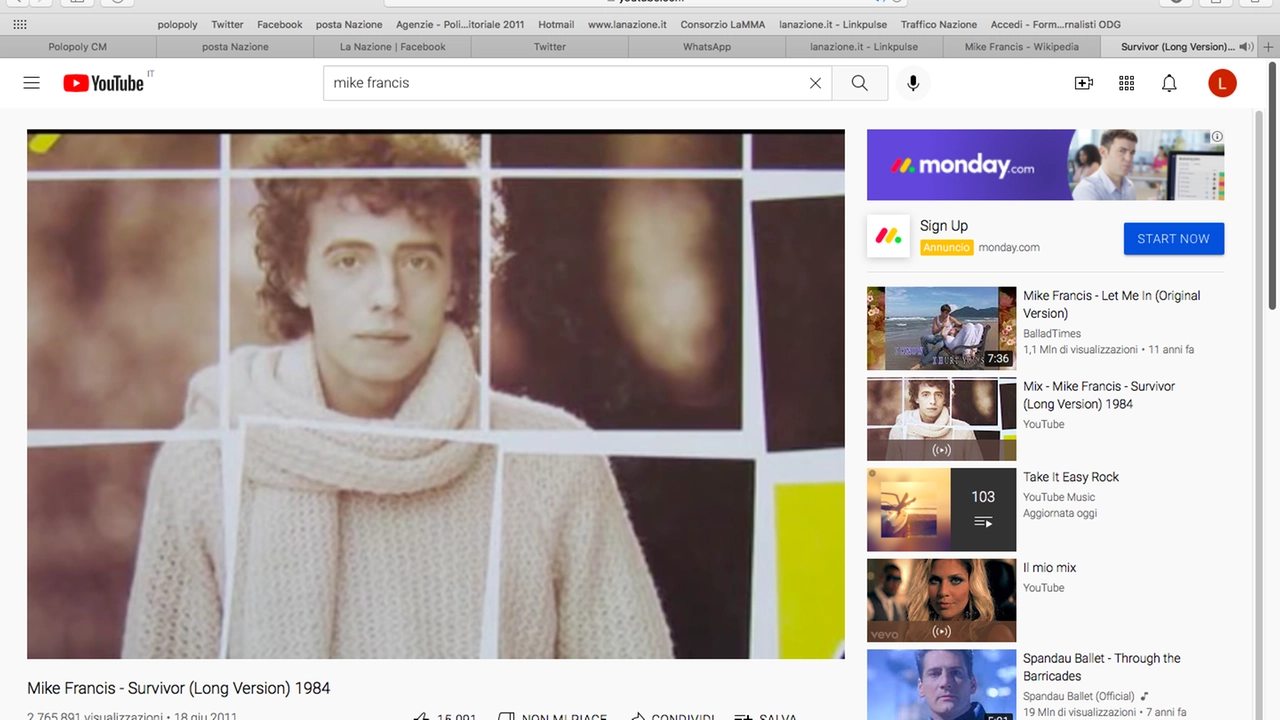This screenshot has height=720, width=1280.
Task: Open the Il mio mix title
Action: pos(1050,568)
